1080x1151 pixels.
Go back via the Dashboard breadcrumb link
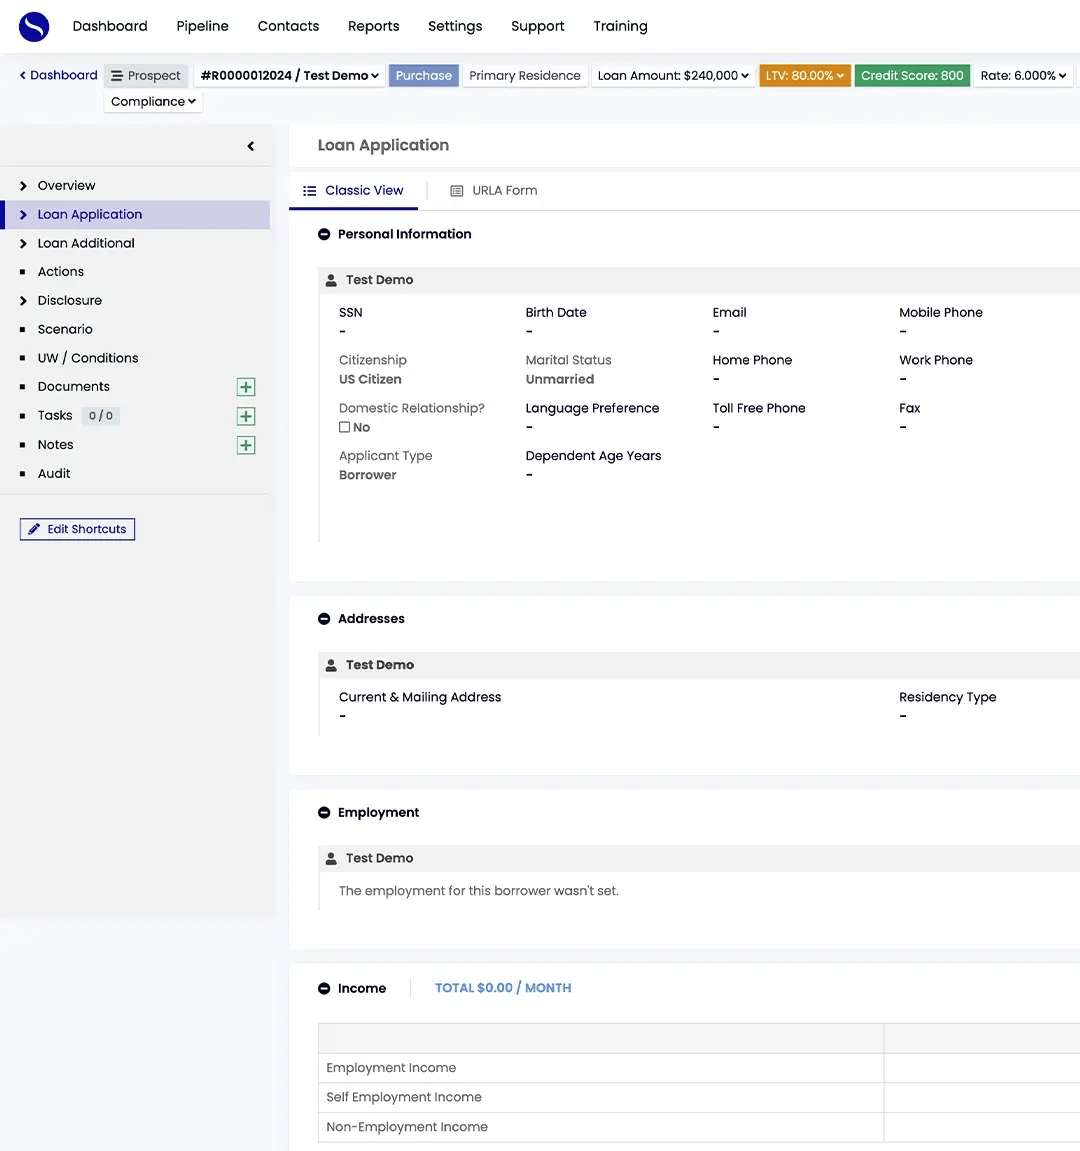[59, 75]
